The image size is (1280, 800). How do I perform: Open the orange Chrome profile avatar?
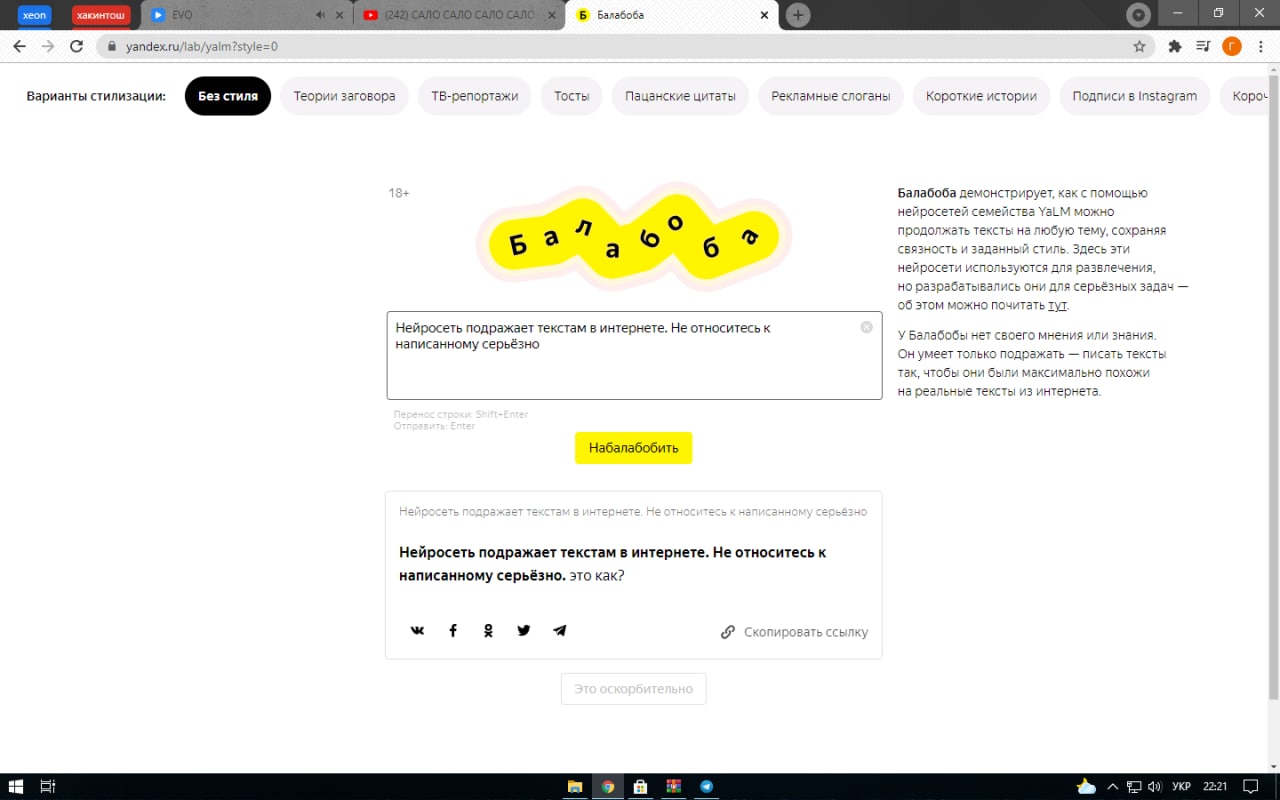pyautogui.click(x=1232, y=46)
